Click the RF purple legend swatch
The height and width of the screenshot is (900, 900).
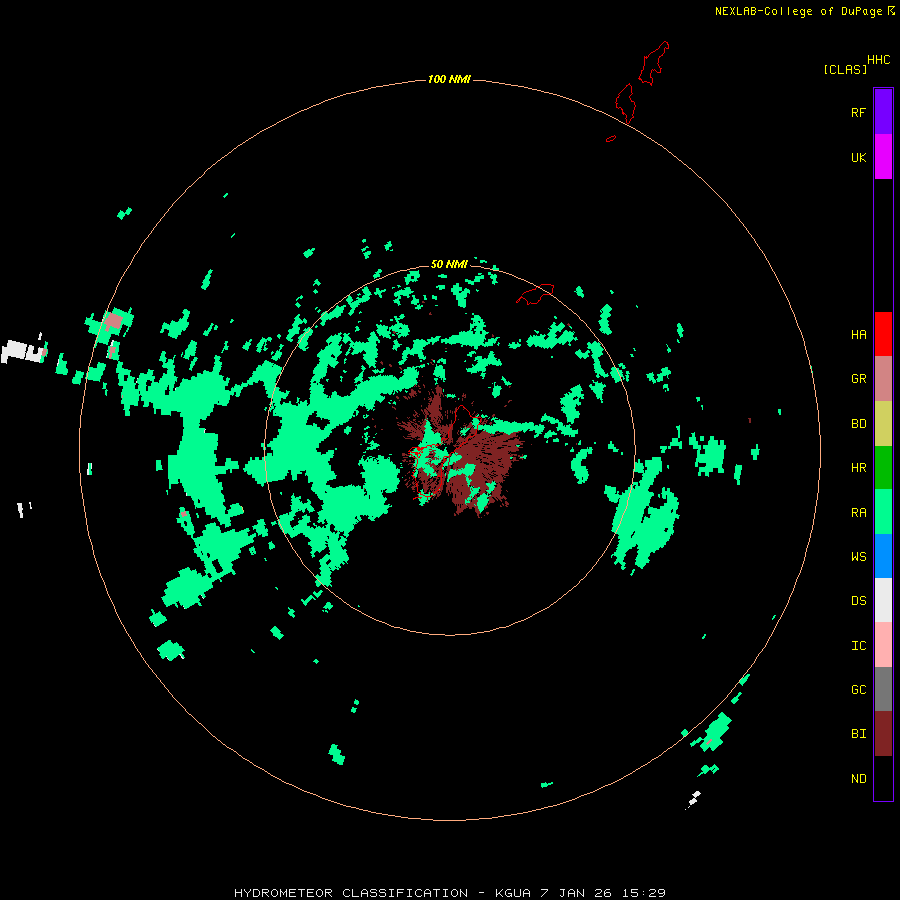[883, 112]
